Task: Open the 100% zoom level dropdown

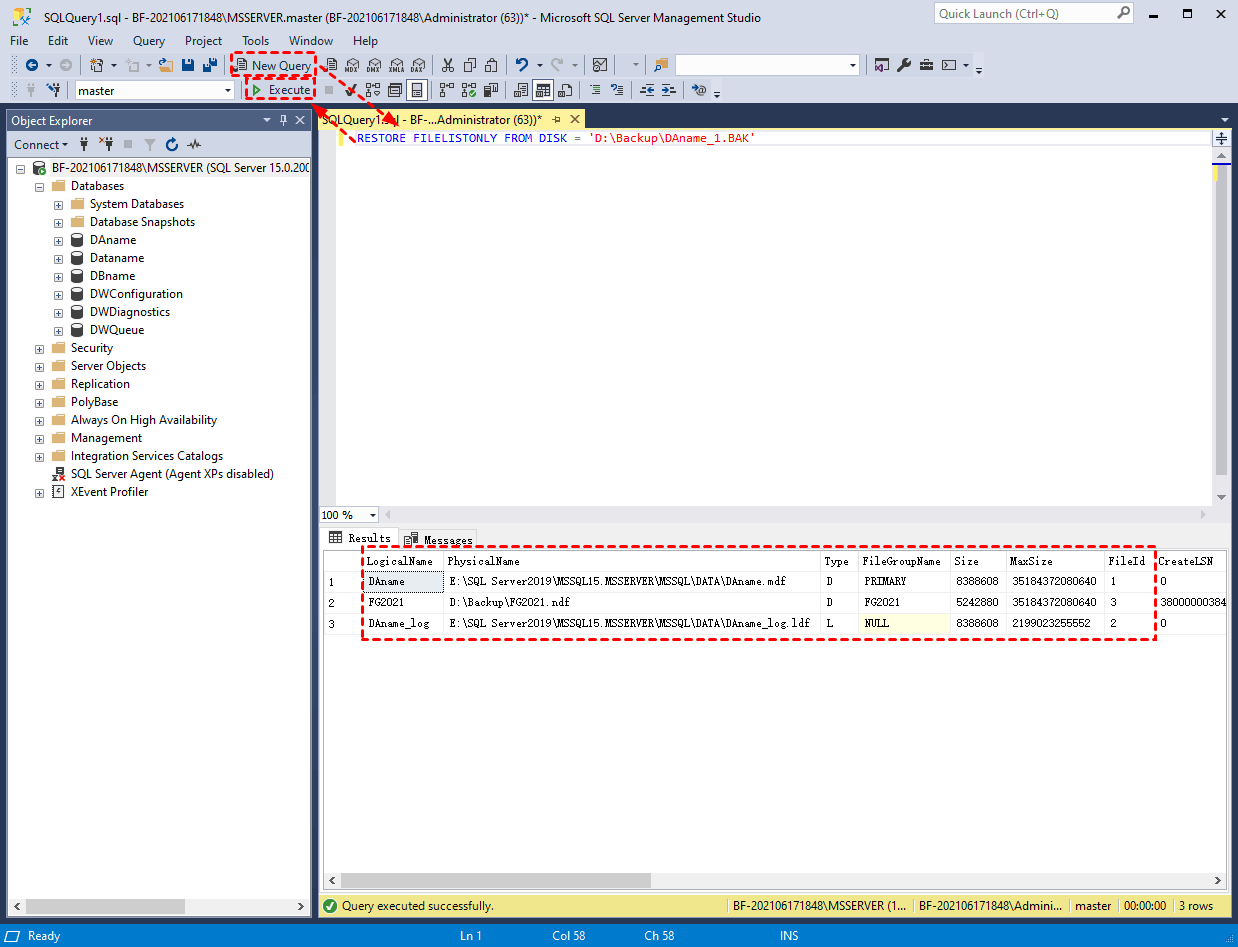Action: point(373,515)
